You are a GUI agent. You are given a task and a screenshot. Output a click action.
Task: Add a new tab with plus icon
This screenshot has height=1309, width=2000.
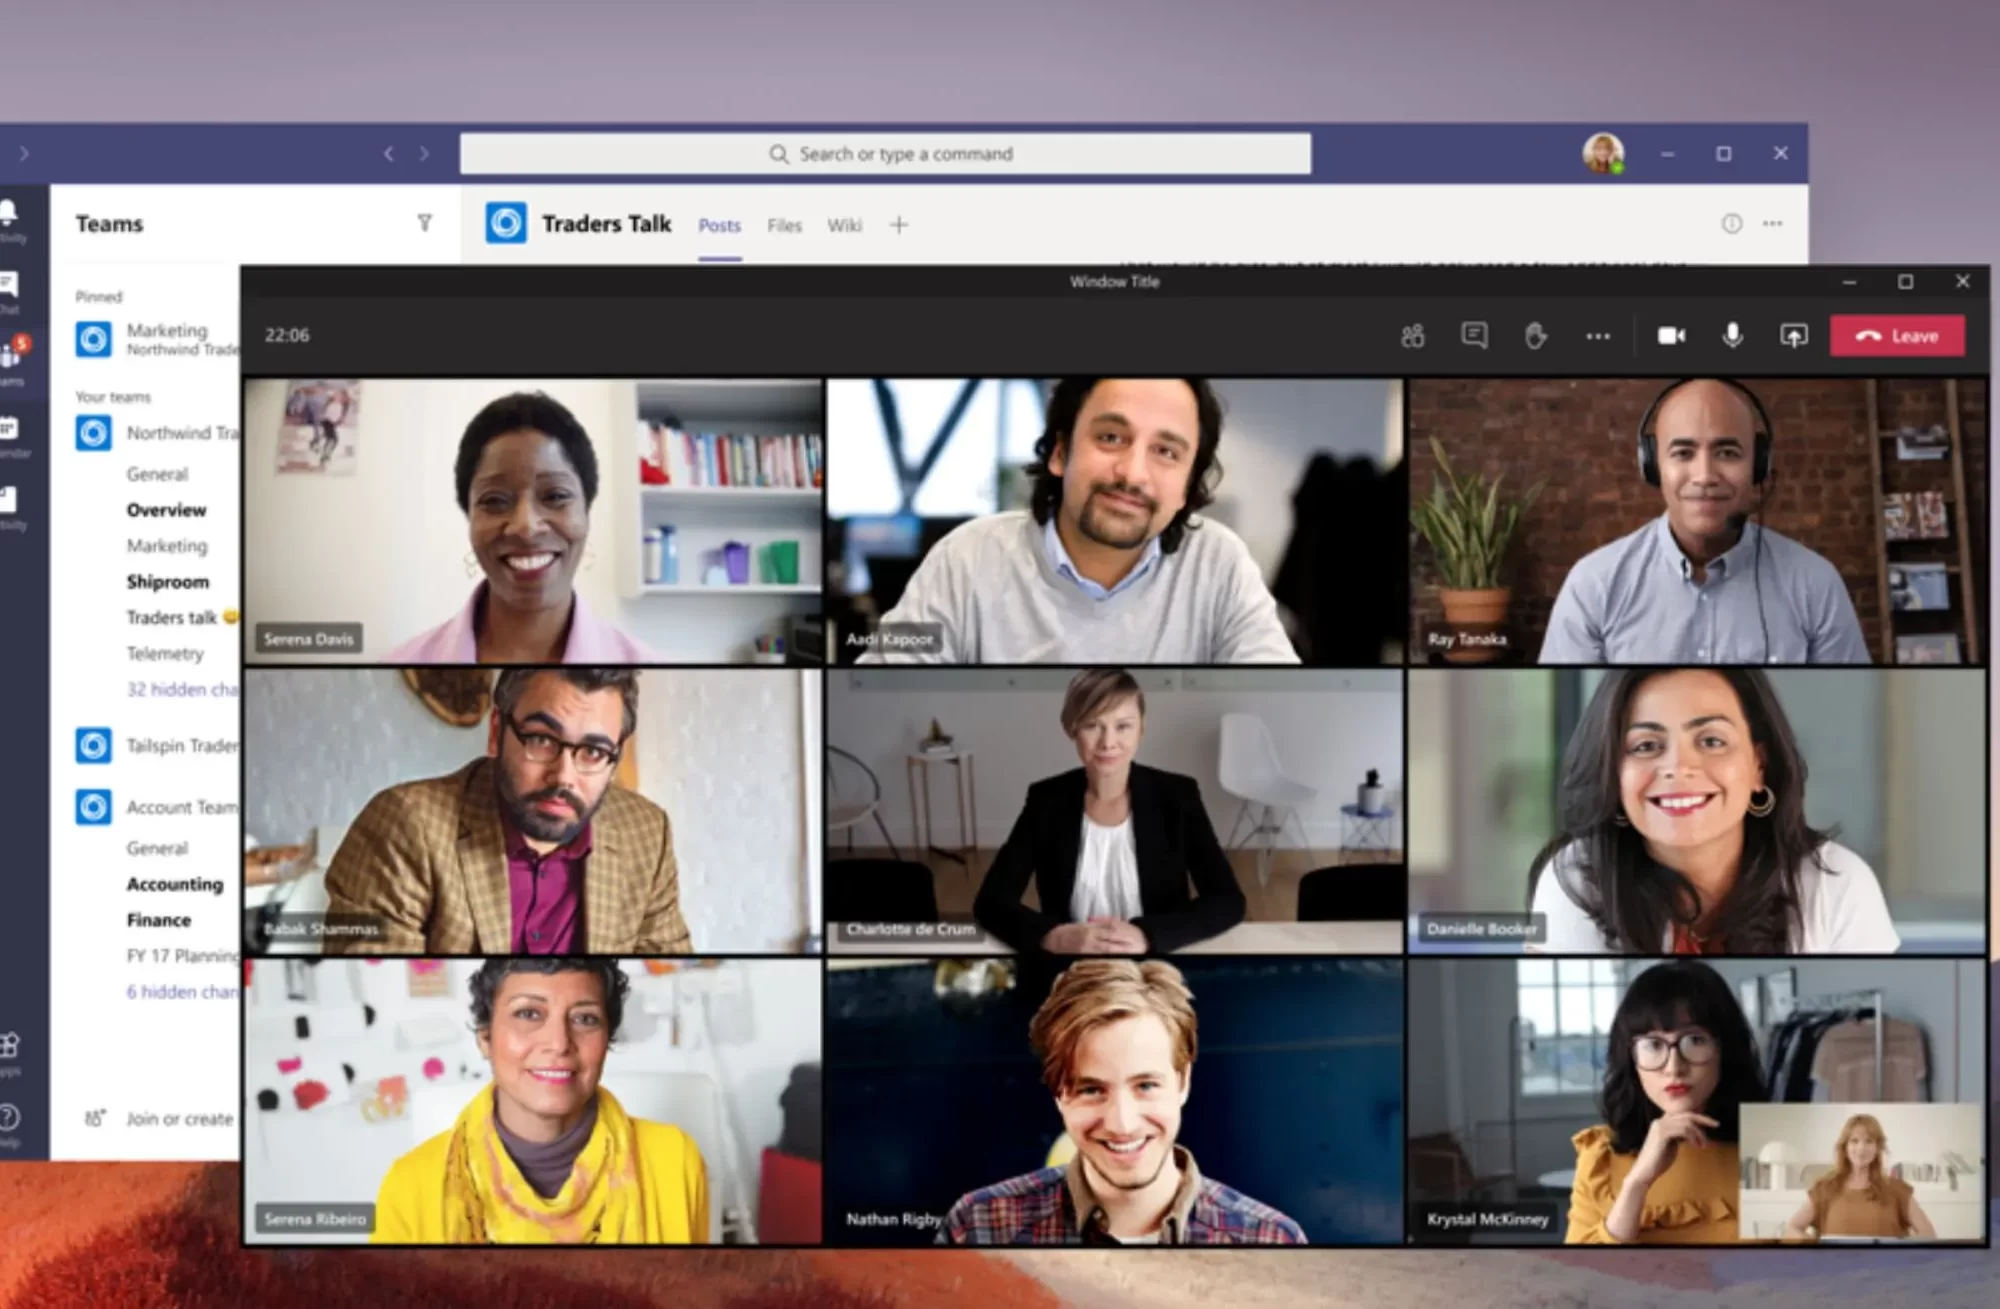click(899, 225)
